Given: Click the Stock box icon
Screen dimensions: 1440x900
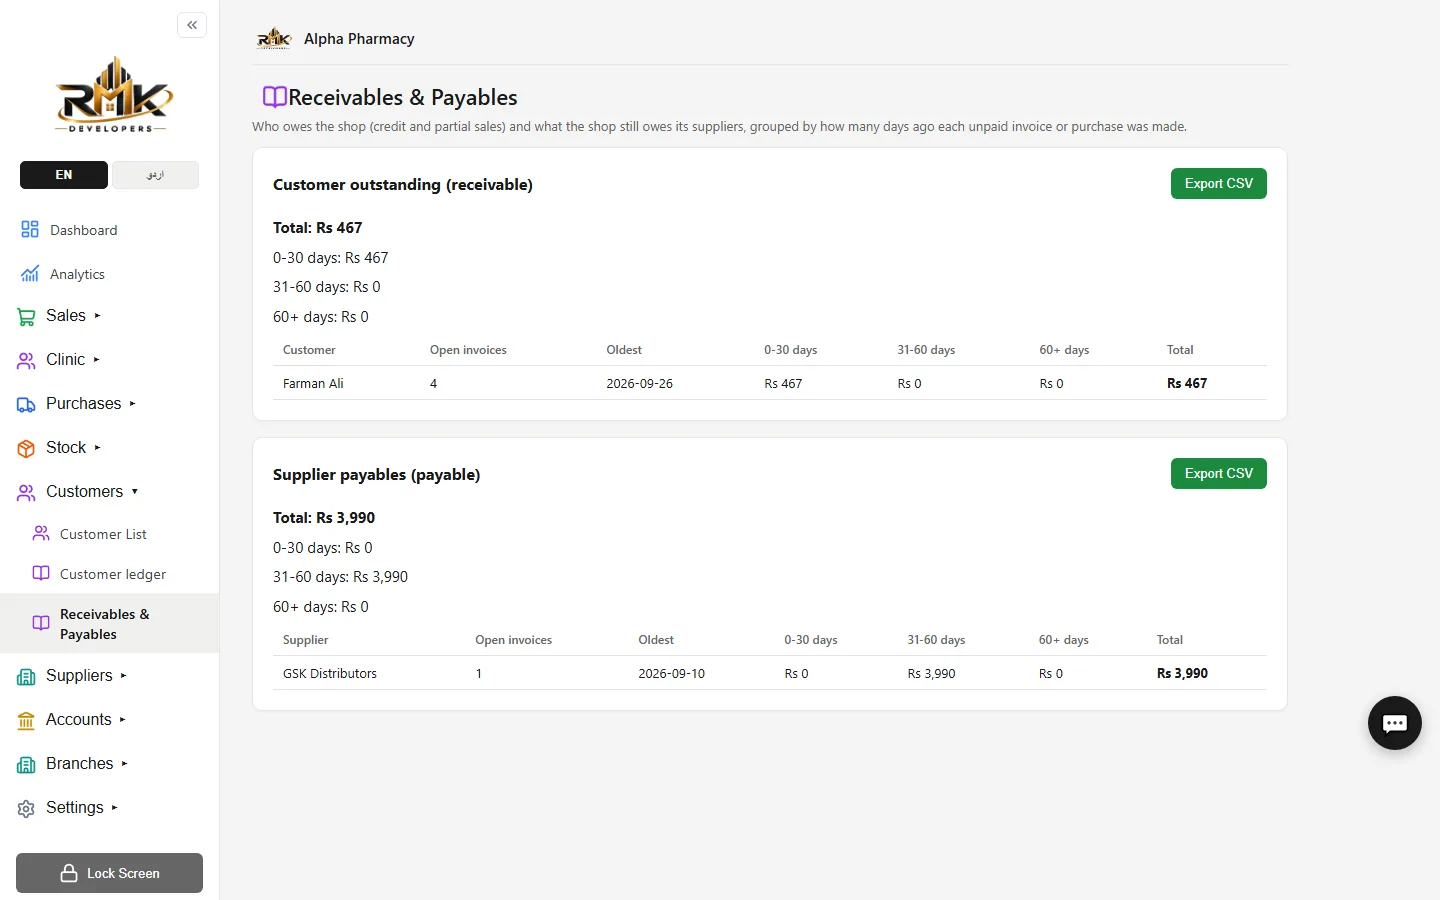Looking at the screenshot, I should (26, 449).
